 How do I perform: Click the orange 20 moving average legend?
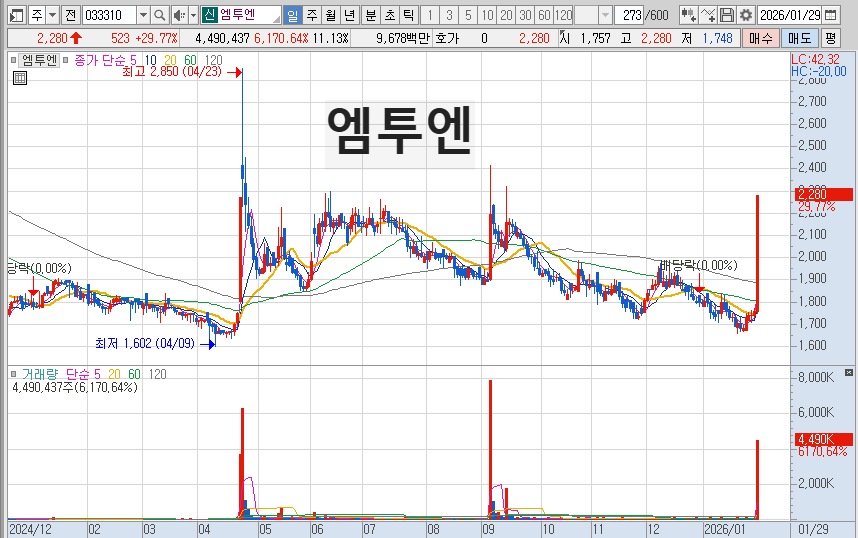tap(170, 60)
